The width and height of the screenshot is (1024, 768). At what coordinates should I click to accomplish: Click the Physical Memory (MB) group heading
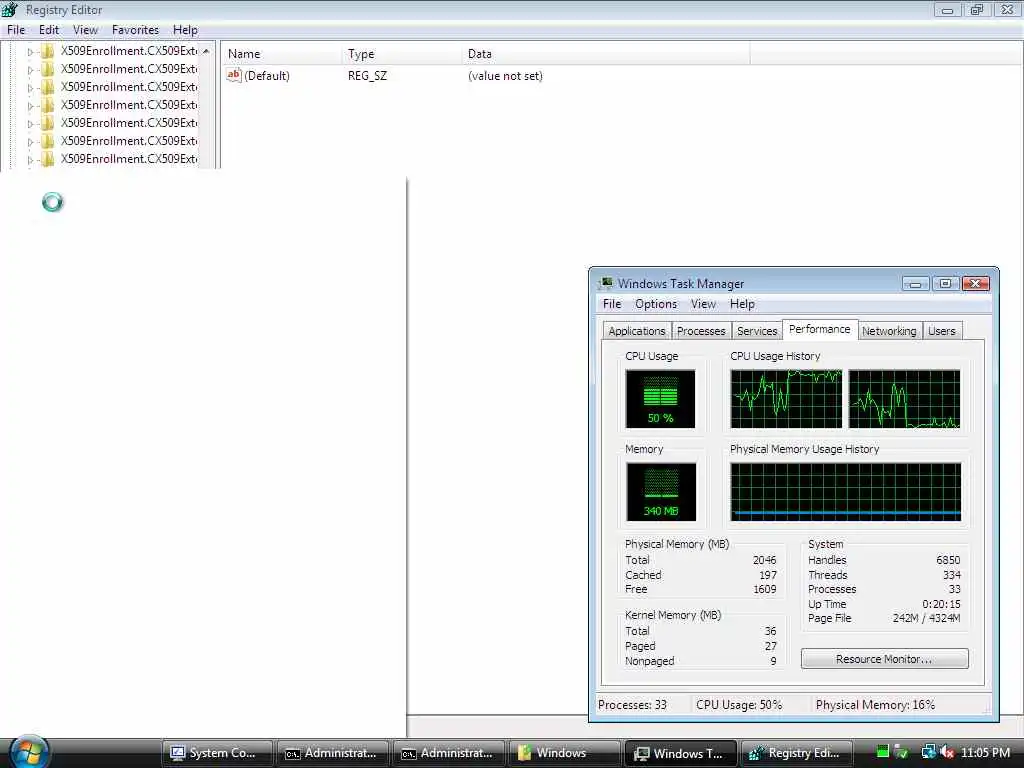coord(677,544)
